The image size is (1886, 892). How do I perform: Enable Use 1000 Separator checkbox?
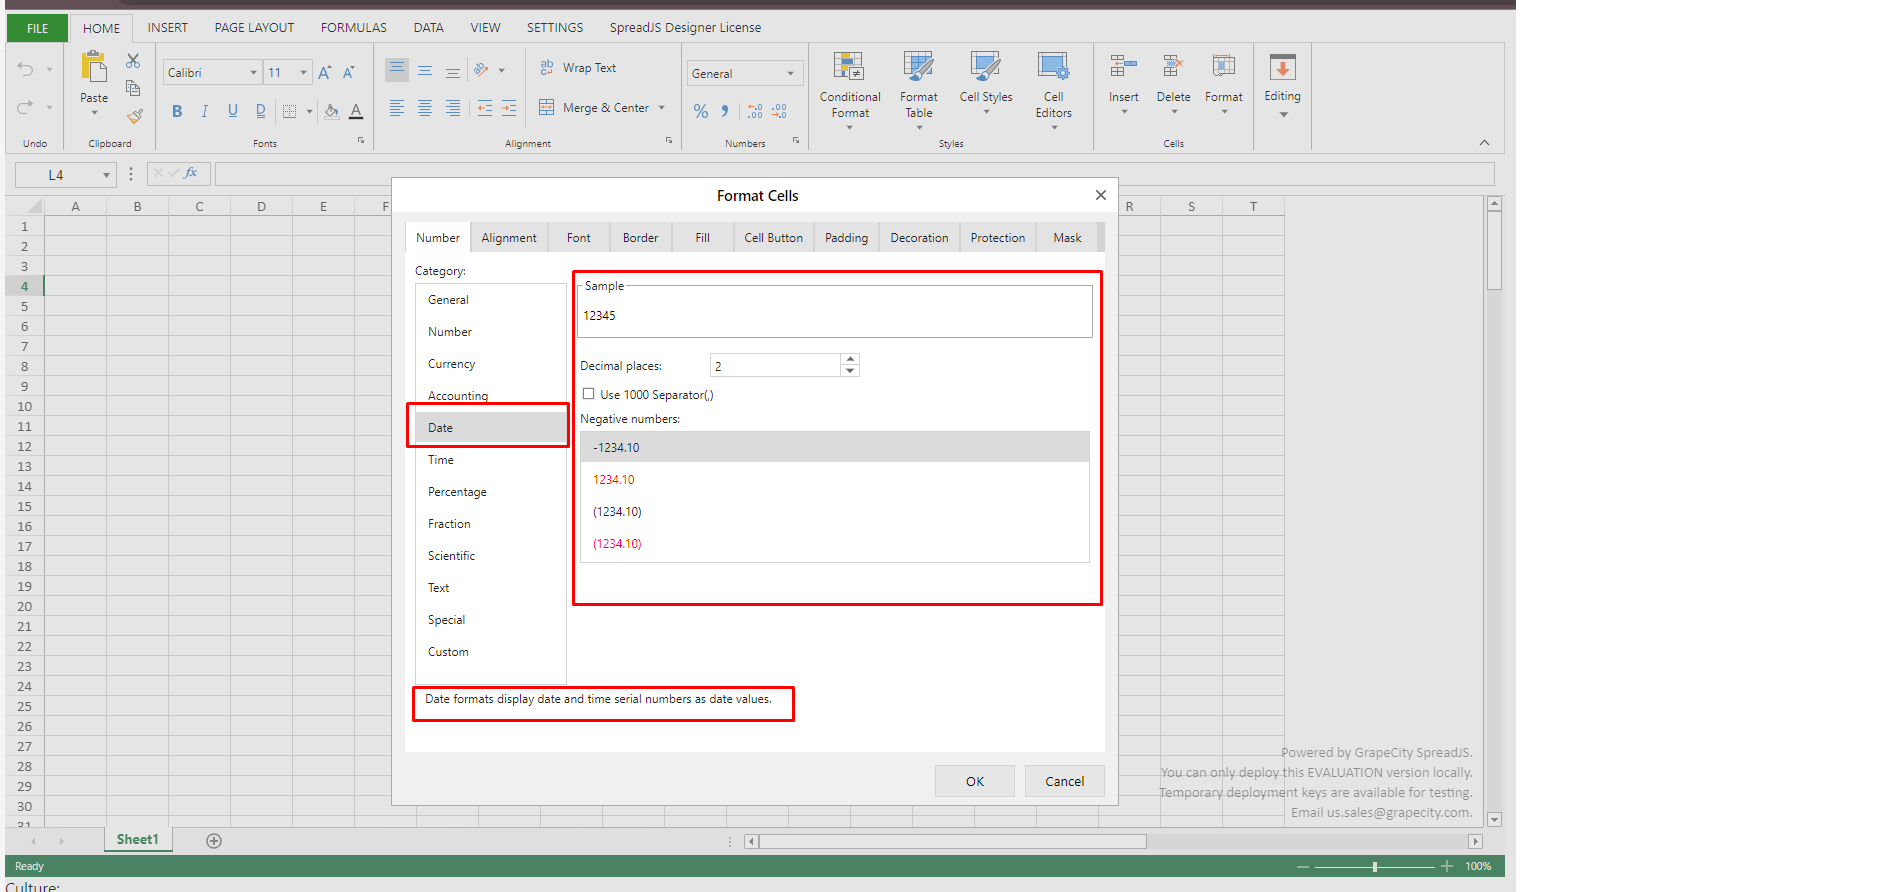(x=589, y=394)
